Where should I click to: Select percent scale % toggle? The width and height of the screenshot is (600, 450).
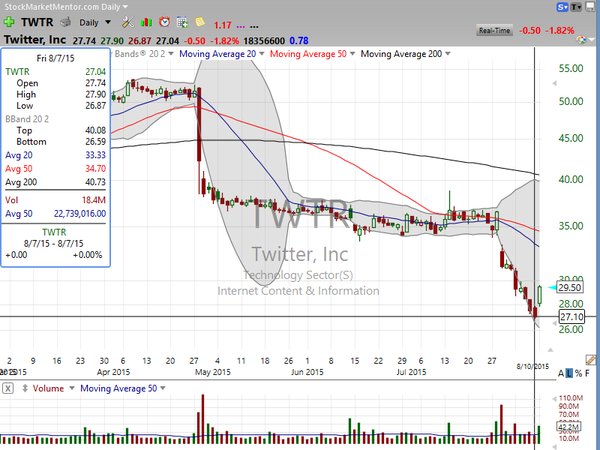tap(578, 373)
